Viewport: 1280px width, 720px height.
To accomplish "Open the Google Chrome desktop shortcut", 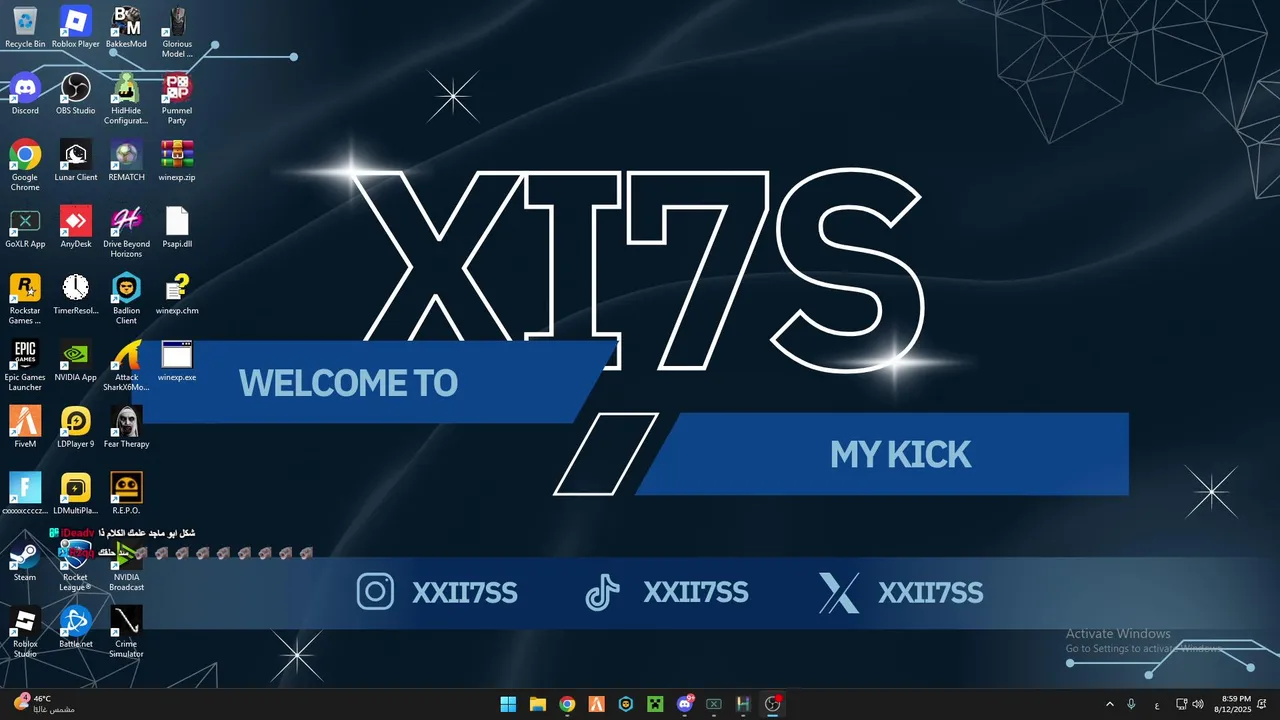I will pyautogui.click(x=25, y=165).
